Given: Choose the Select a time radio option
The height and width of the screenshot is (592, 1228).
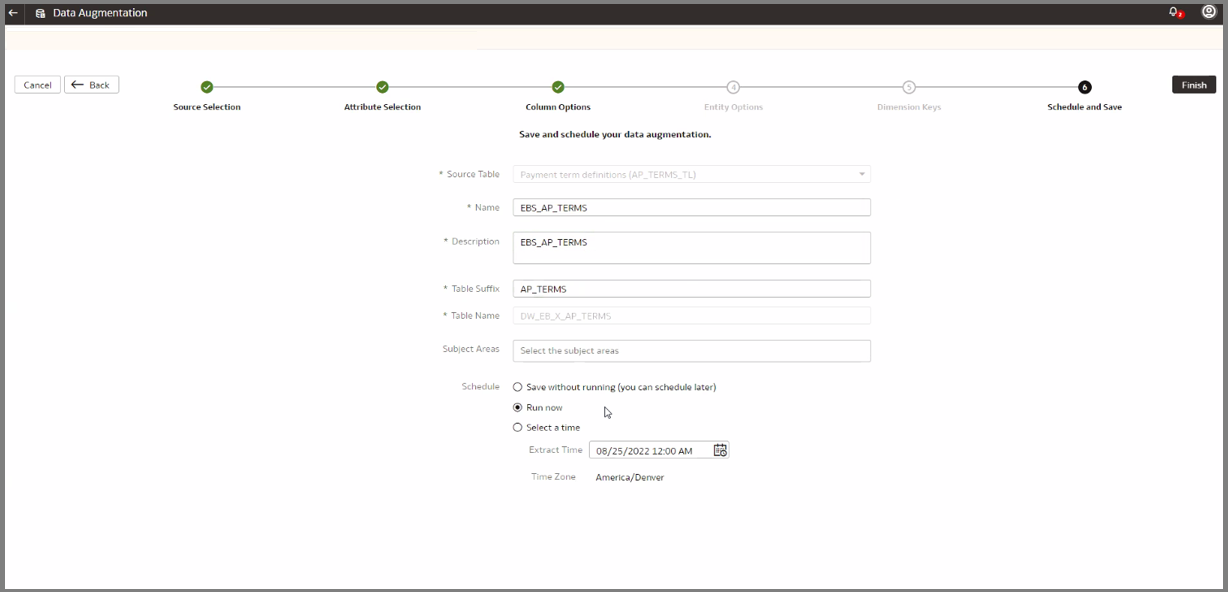Looking at the screenshot, I should [x=517, y=427].
